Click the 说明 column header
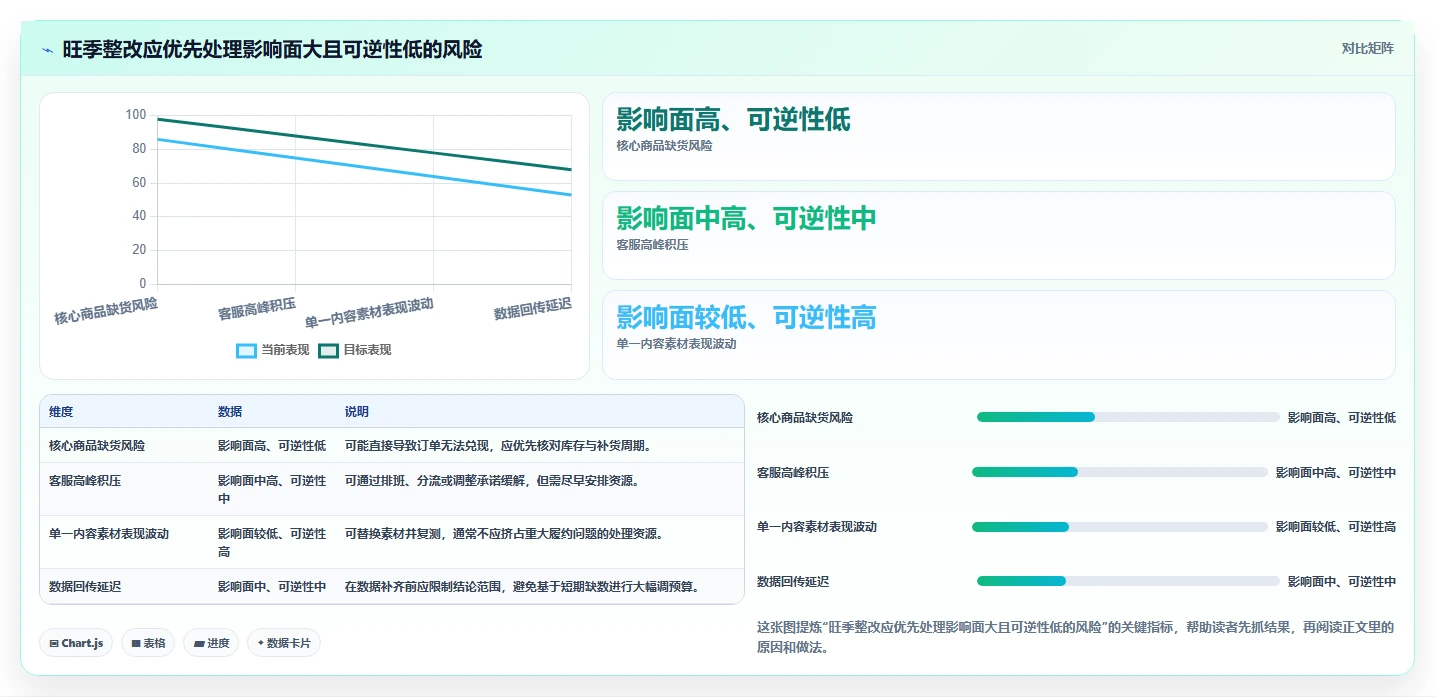Screen dimensions: 1435x697 click(x=357, y=412)
